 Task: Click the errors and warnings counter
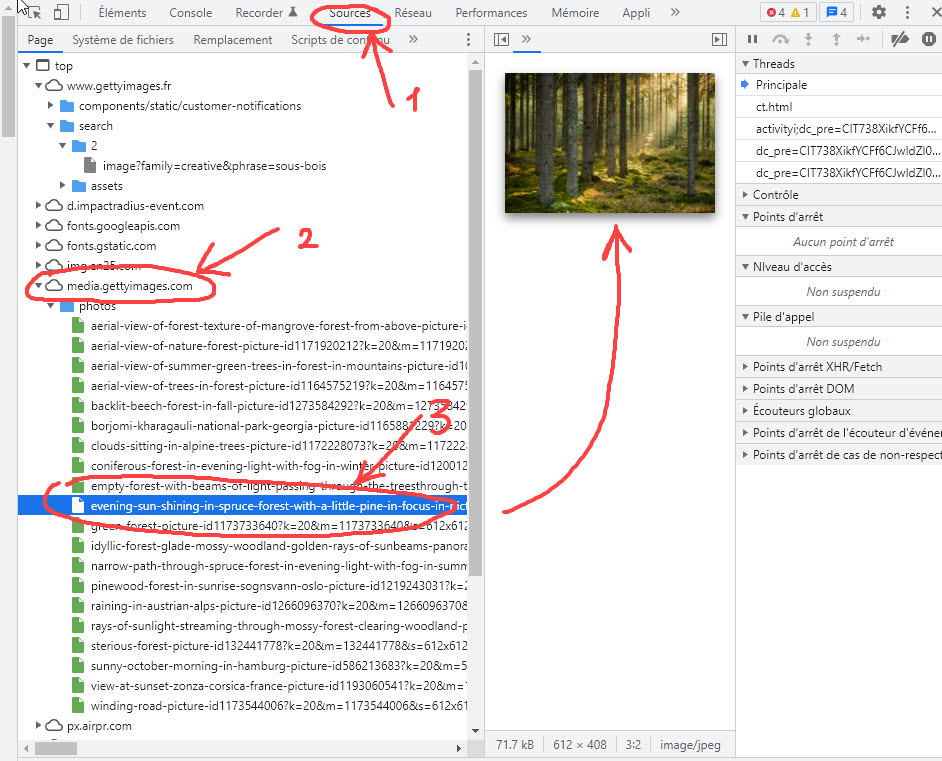pos(788,12)
